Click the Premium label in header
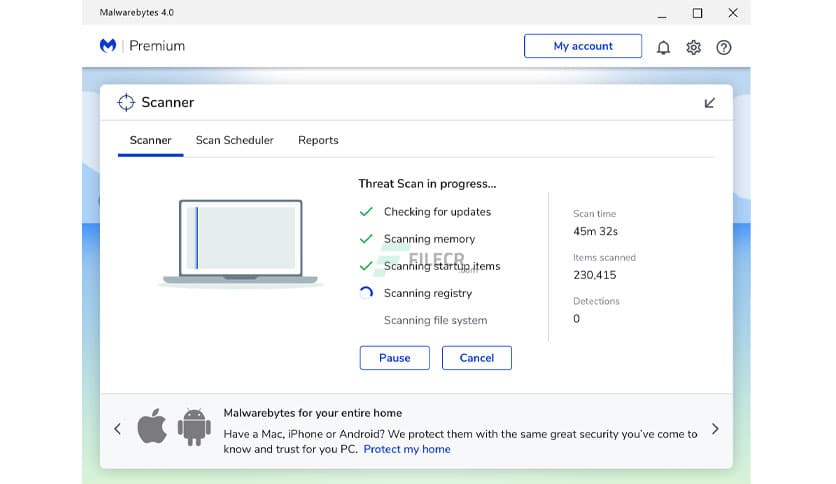The height and width of the screenshot is (484, 836). tap(157, 46)
